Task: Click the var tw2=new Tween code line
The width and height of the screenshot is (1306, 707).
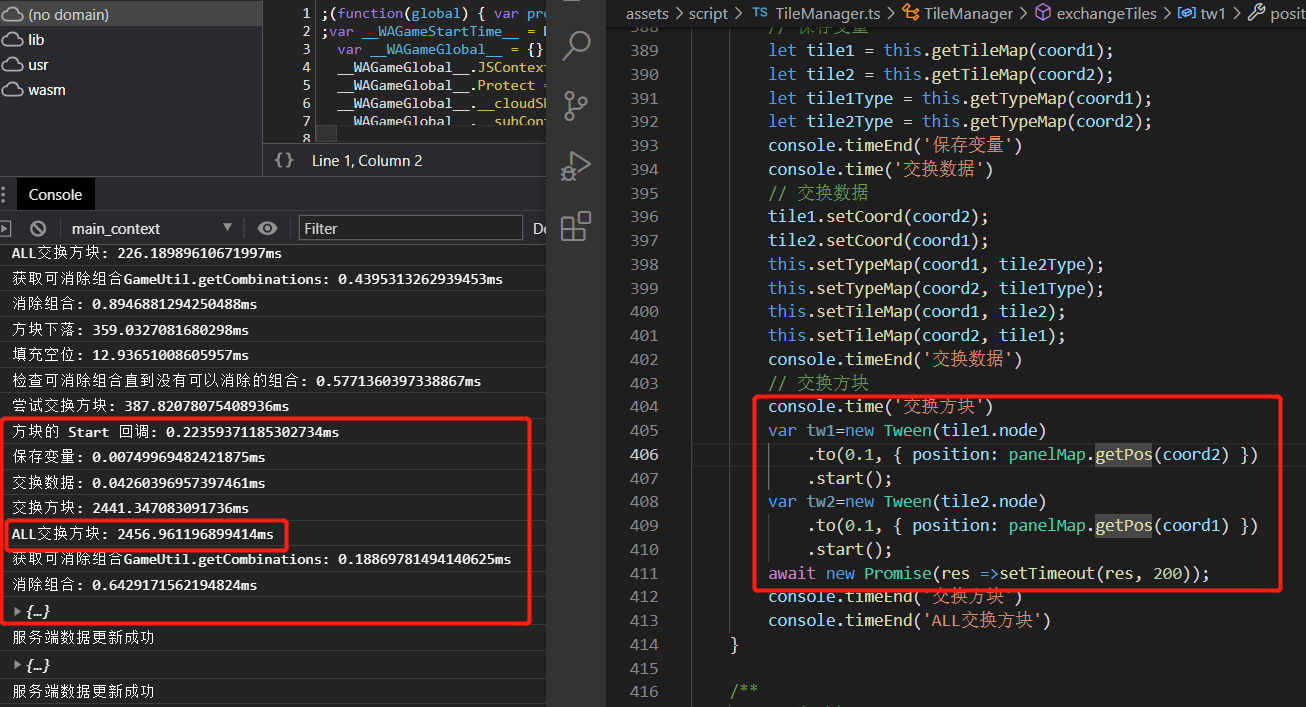Action: [906, 501]
